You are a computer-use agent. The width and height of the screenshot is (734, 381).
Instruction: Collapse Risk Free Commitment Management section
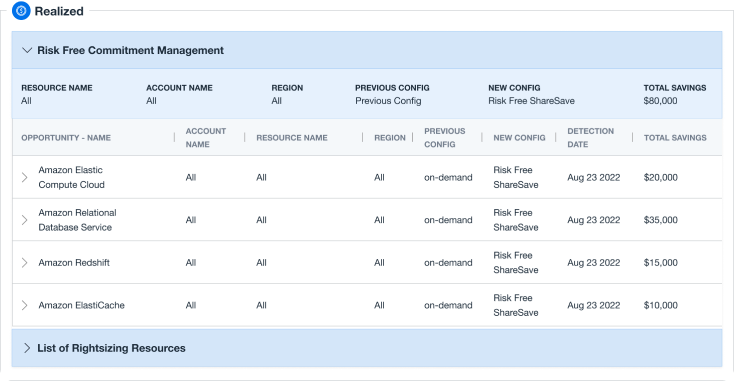click(27, 50)
